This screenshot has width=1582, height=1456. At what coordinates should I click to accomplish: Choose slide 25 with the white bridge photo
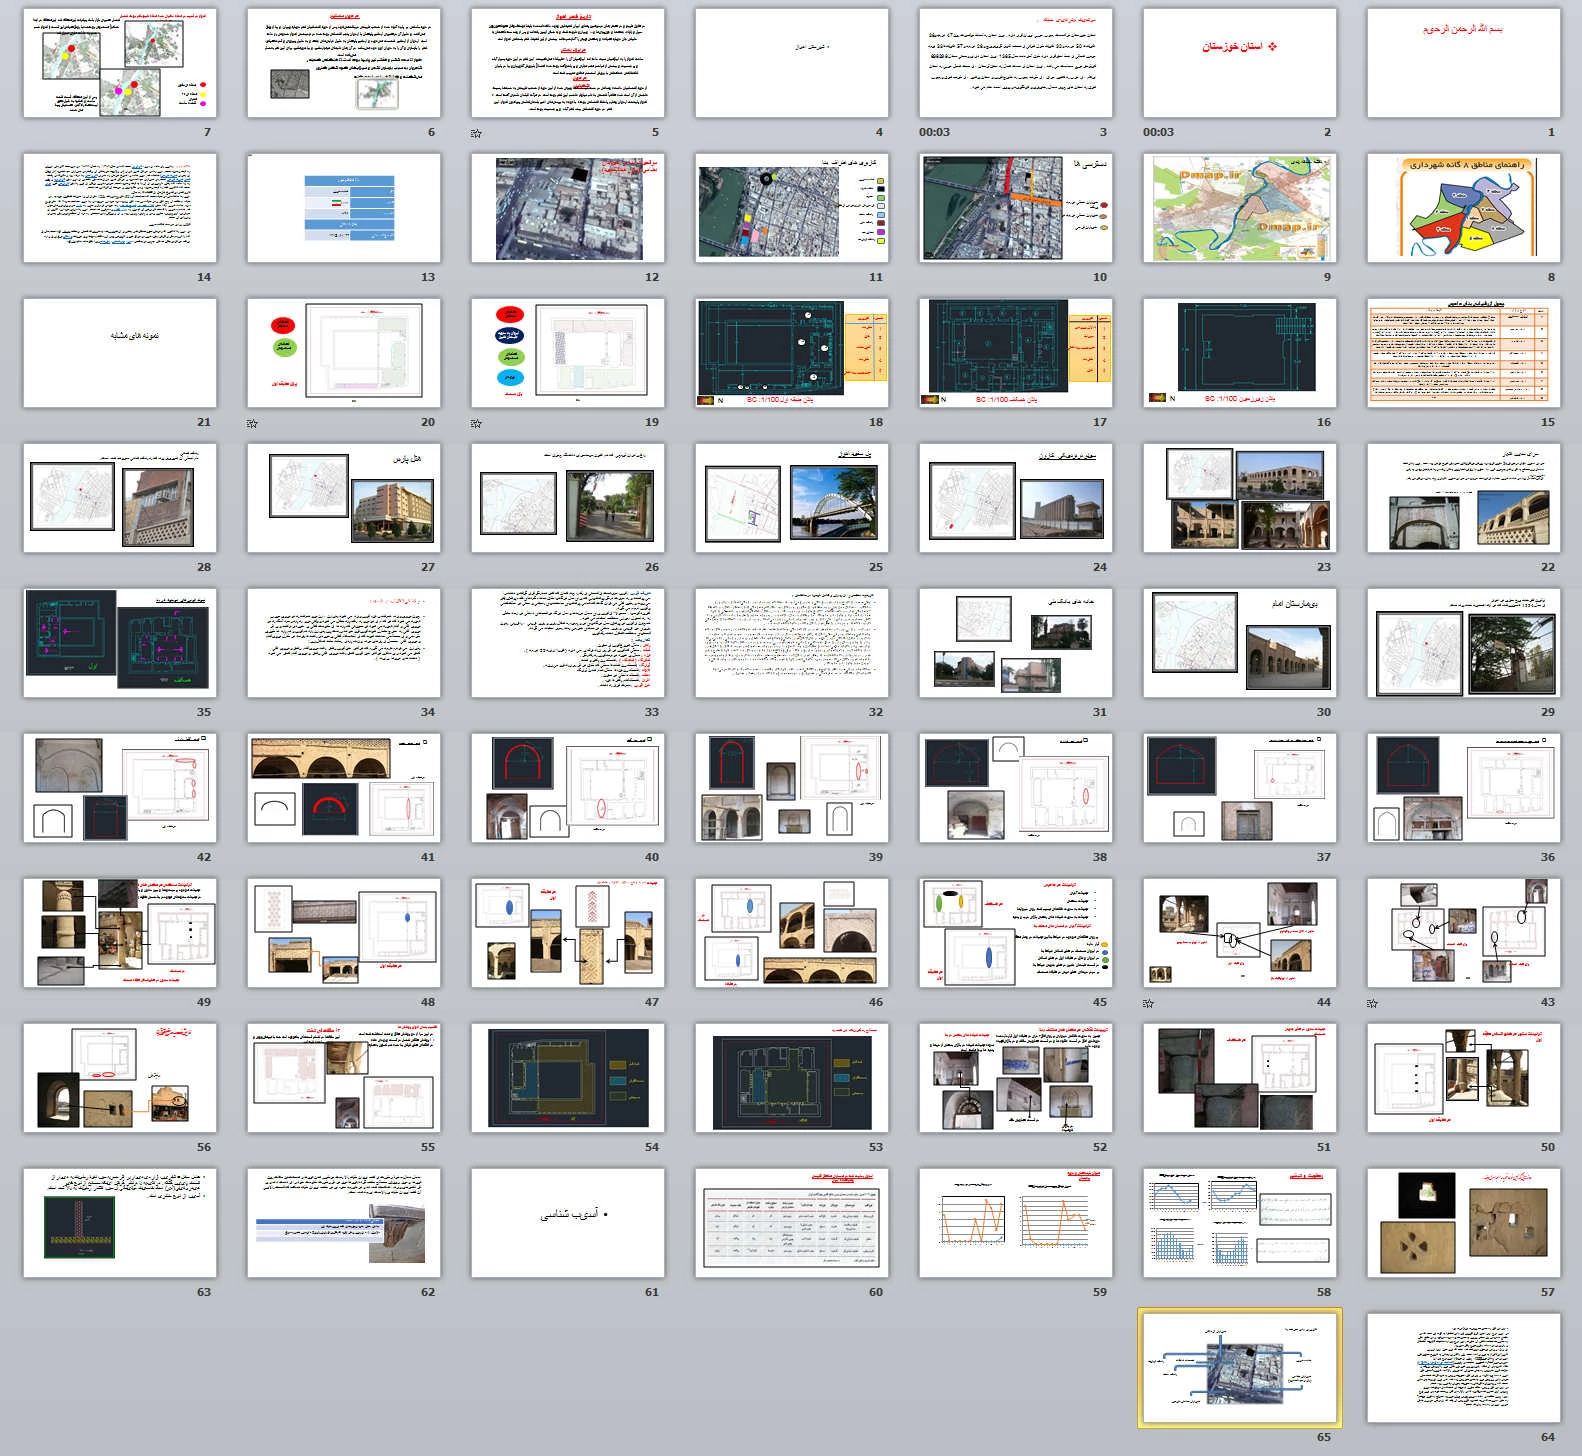pyautogui.click(x=791, y=498)
